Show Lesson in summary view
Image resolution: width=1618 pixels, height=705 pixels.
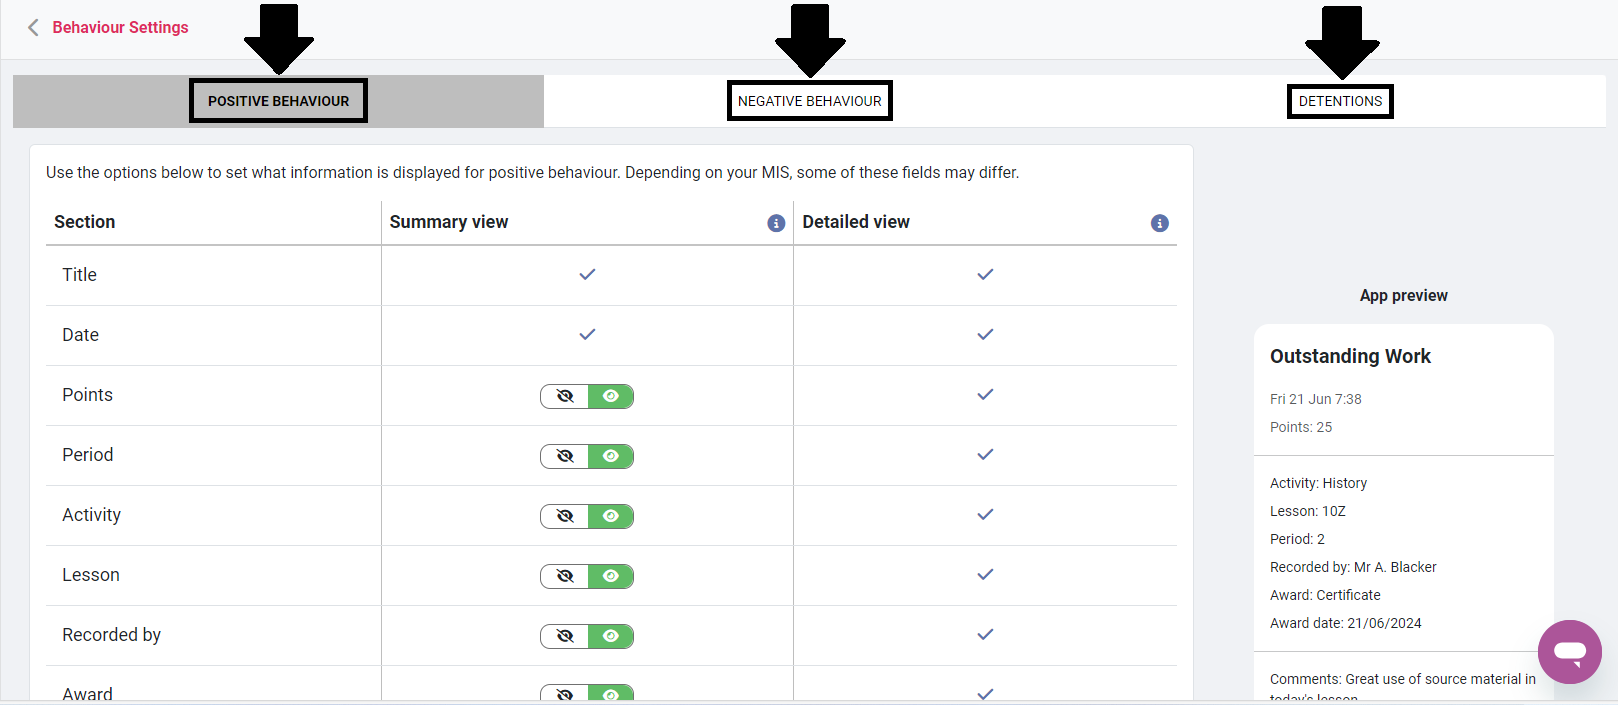click(x=610, y=576)
